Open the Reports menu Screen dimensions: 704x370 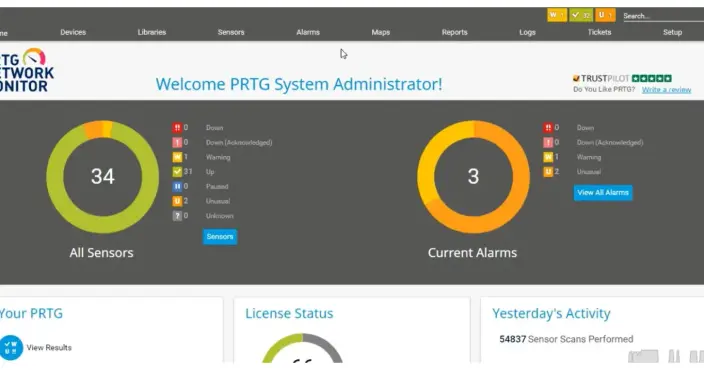click(x=454, y=32)
